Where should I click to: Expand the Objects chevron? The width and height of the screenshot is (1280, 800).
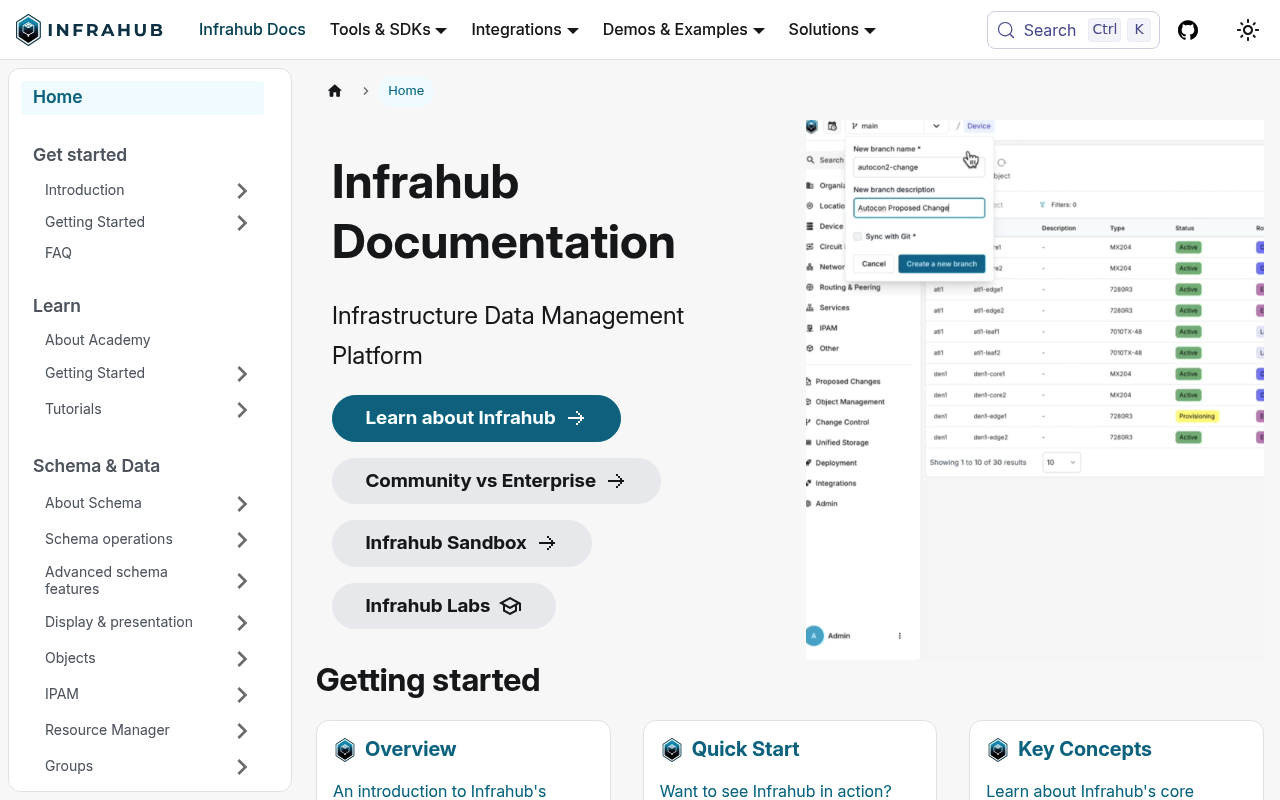(242, 659)
